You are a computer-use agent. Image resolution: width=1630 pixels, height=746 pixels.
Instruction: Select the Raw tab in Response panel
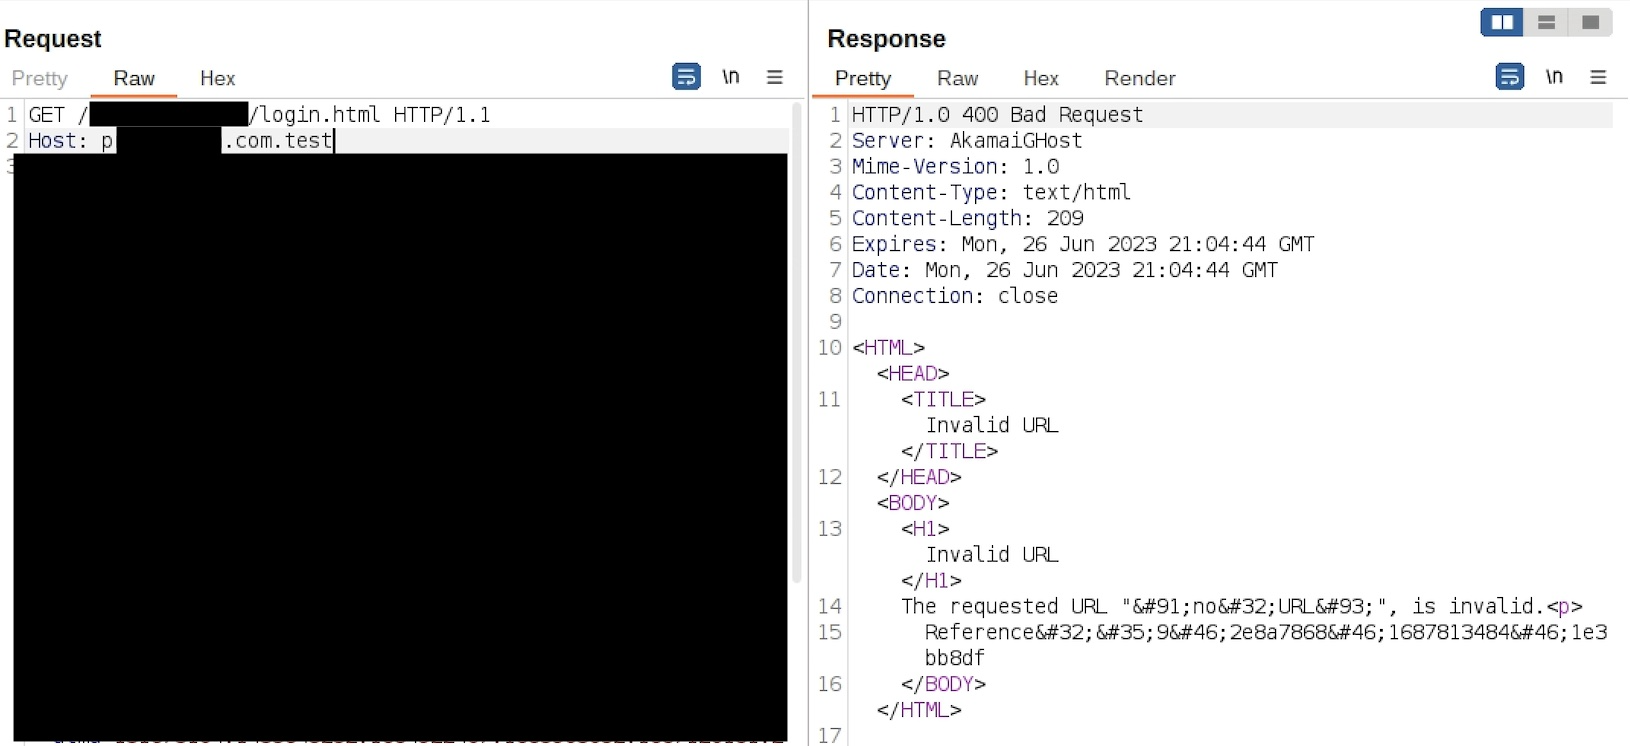(957, 78)
